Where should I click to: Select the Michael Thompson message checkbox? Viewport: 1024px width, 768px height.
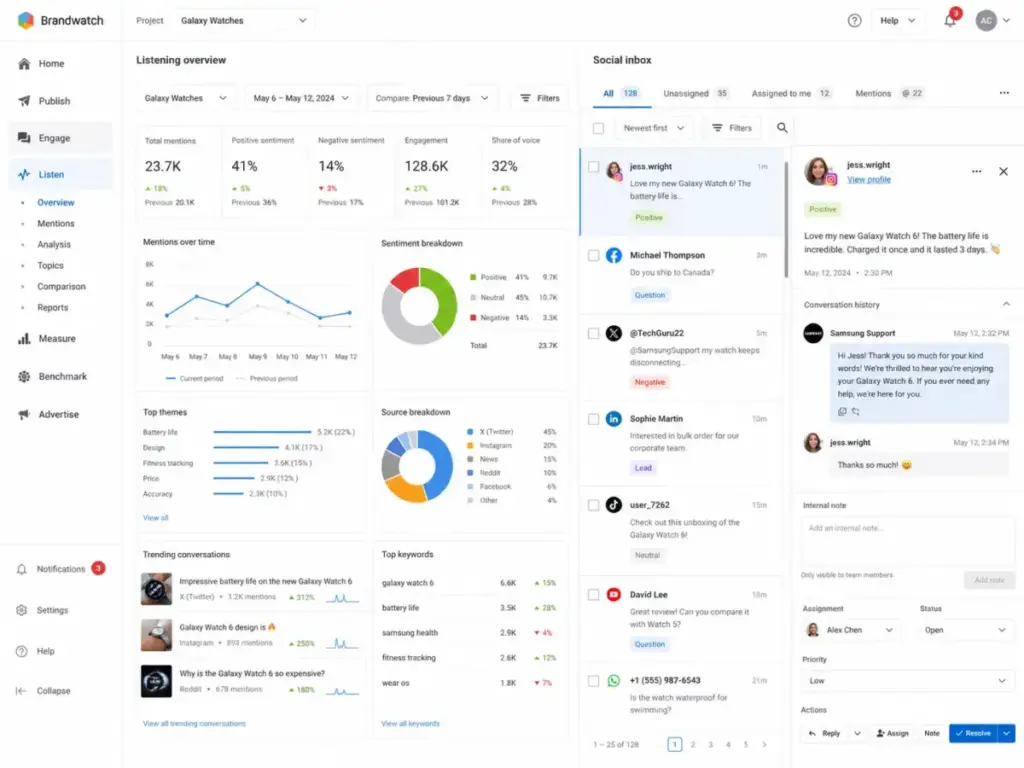(594, 255)
